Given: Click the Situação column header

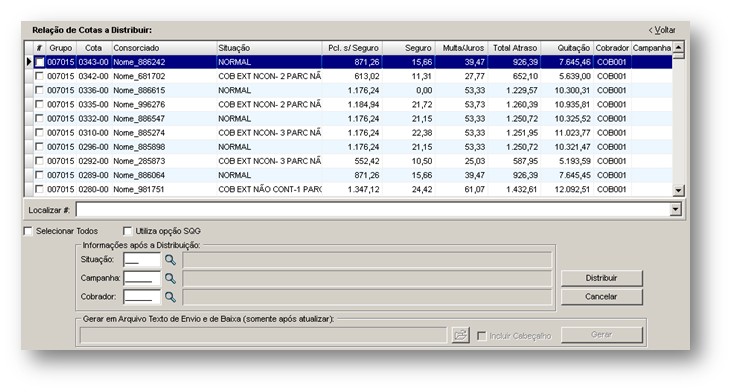Looking at the screenshot, I should pyautogui.click(x=269, y=48).
